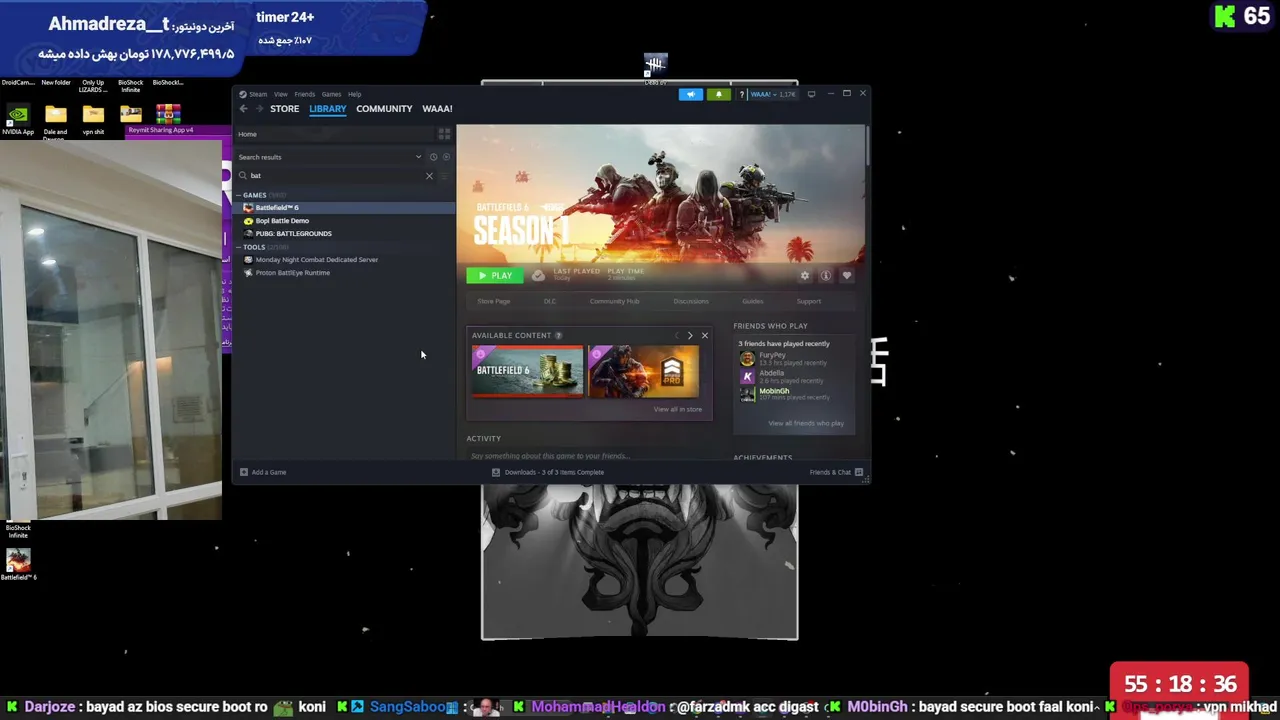Image resolution: width=1280 pixels, height=720 pixels.
Task: Go back with Steam back arrow
Action: point(243,109)
